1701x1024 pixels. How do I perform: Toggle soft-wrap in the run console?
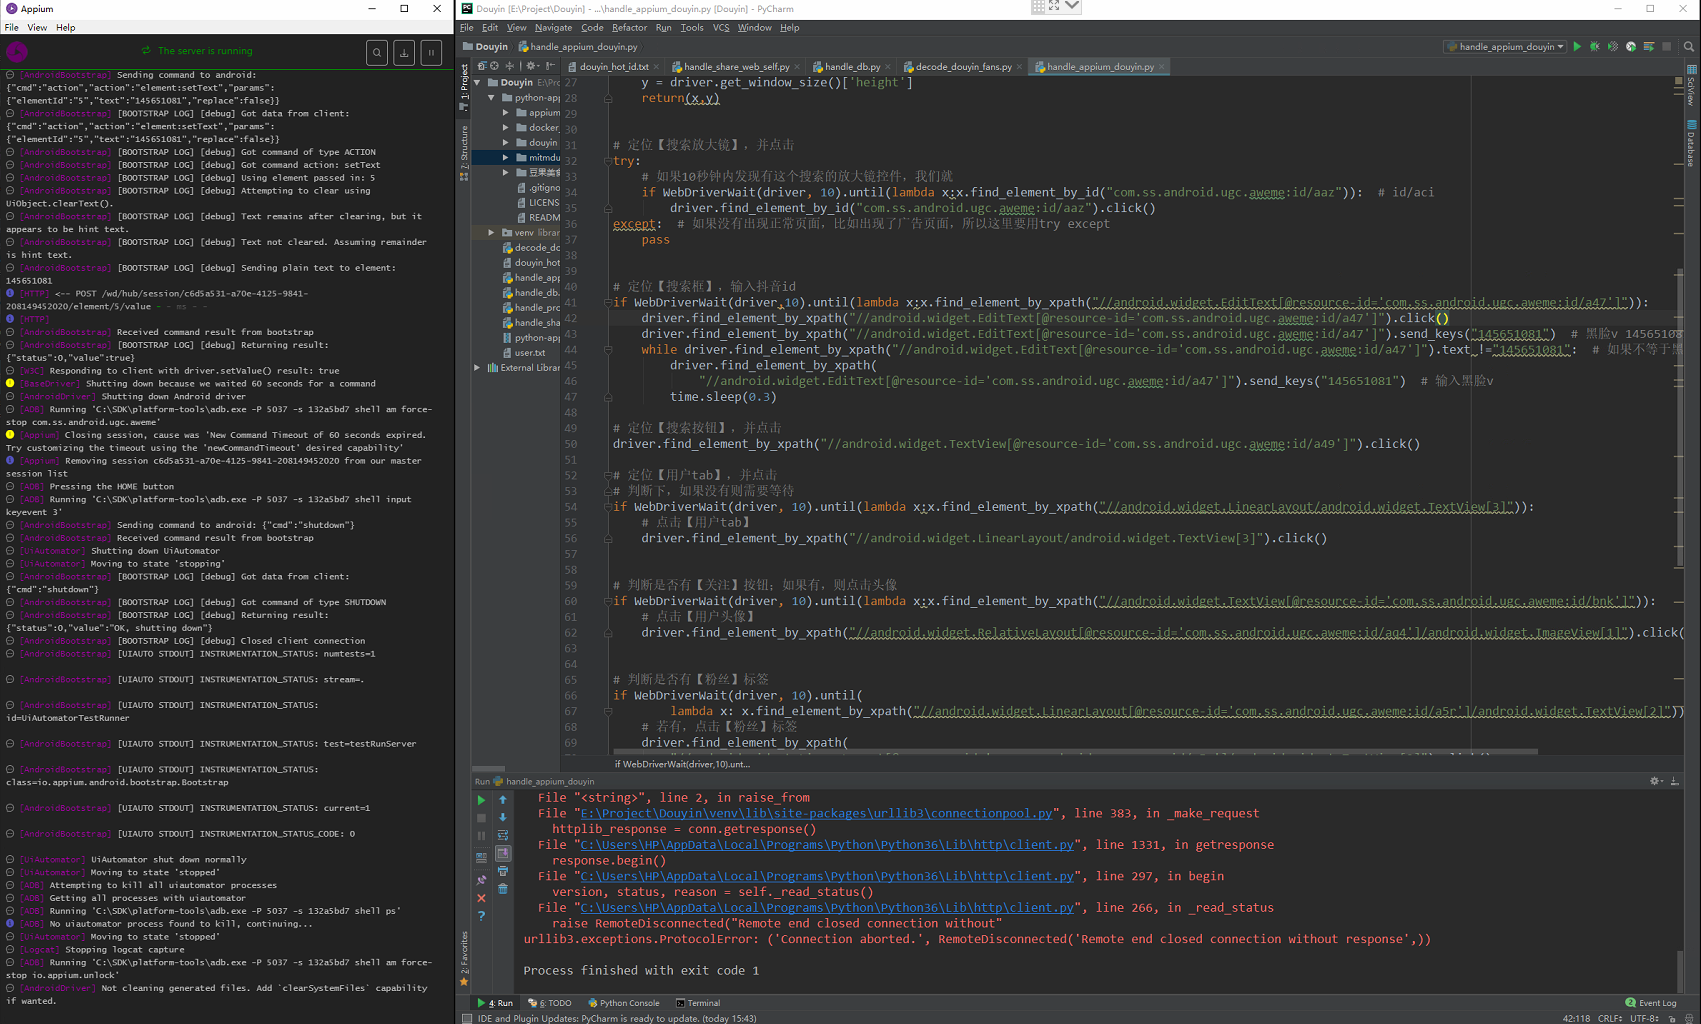pyautogui.click(x=503, y=835)
